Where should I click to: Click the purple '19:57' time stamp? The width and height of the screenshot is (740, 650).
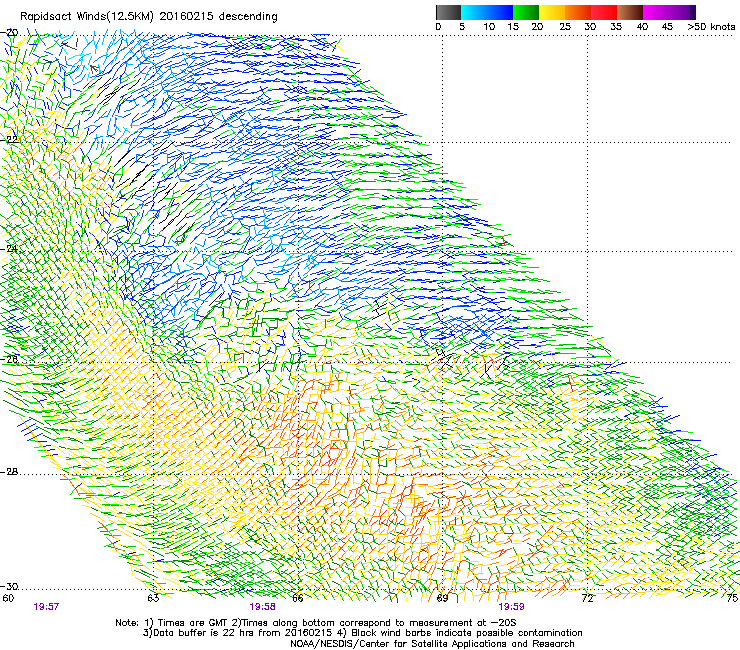coord(46,607)
